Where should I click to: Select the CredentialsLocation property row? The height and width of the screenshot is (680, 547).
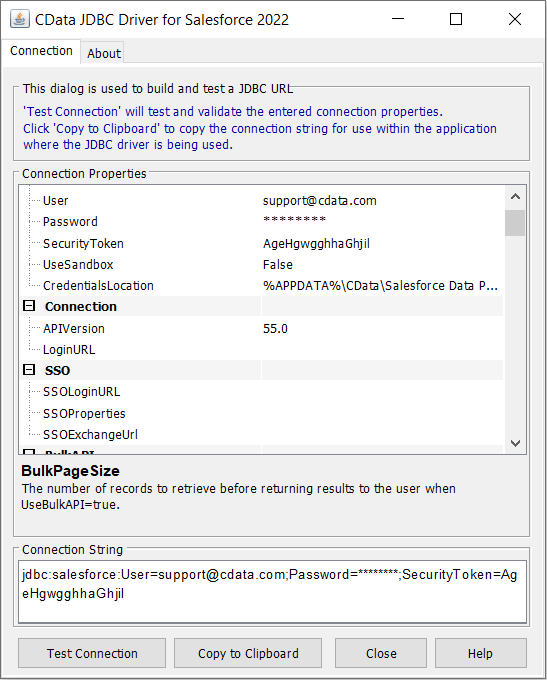[262, 285]
